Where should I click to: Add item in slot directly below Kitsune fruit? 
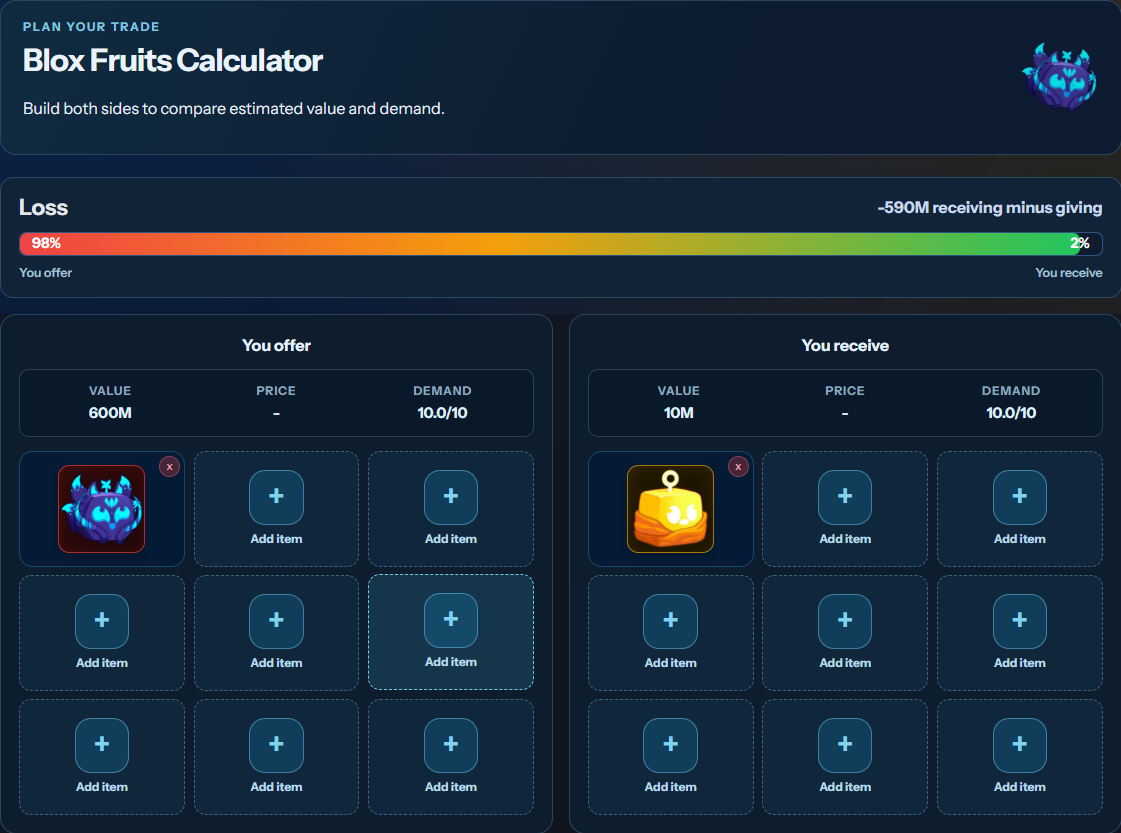coord(102,633)
